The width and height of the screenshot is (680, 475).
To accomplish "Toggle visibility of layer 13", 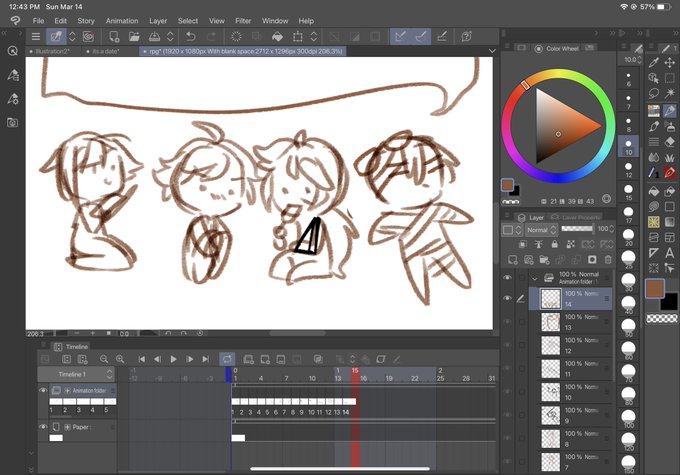I will 507,322.
